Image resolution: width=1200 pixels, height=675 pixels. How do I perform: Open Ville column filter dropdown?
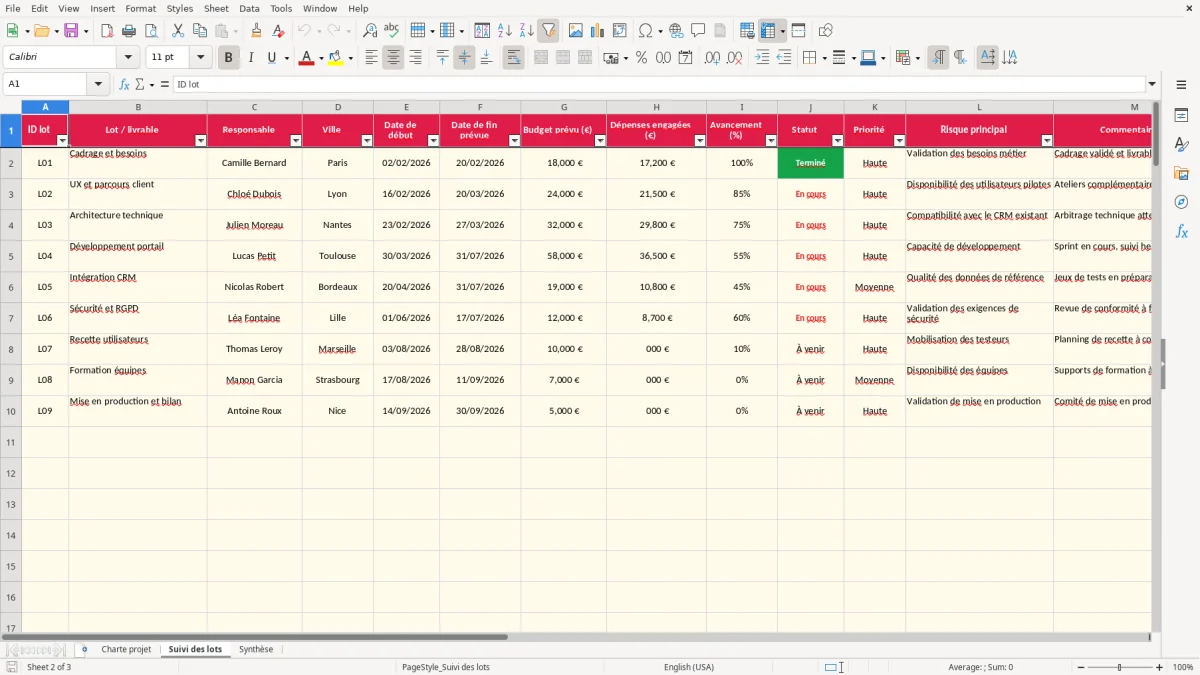pyautogui.click(x=366, y=141)
